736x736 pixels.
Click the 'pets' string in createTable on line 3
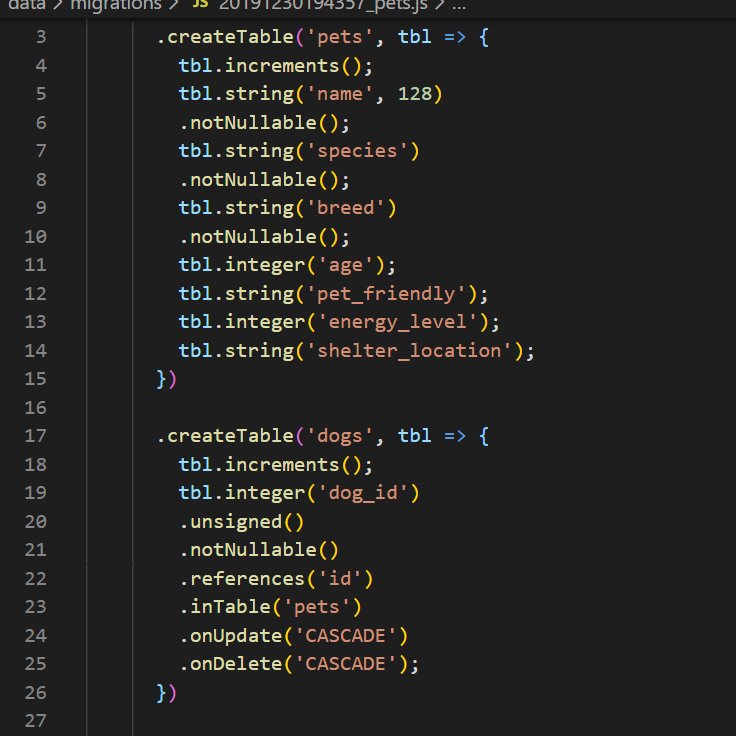[340, 37]
